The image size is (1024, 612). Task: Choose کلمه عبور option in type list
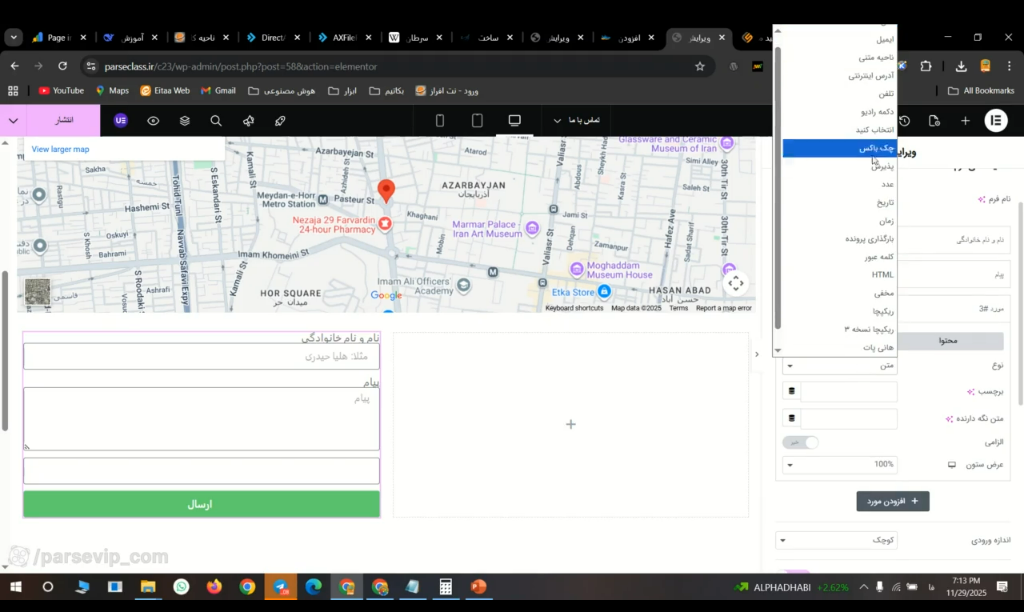coord(840,257)
